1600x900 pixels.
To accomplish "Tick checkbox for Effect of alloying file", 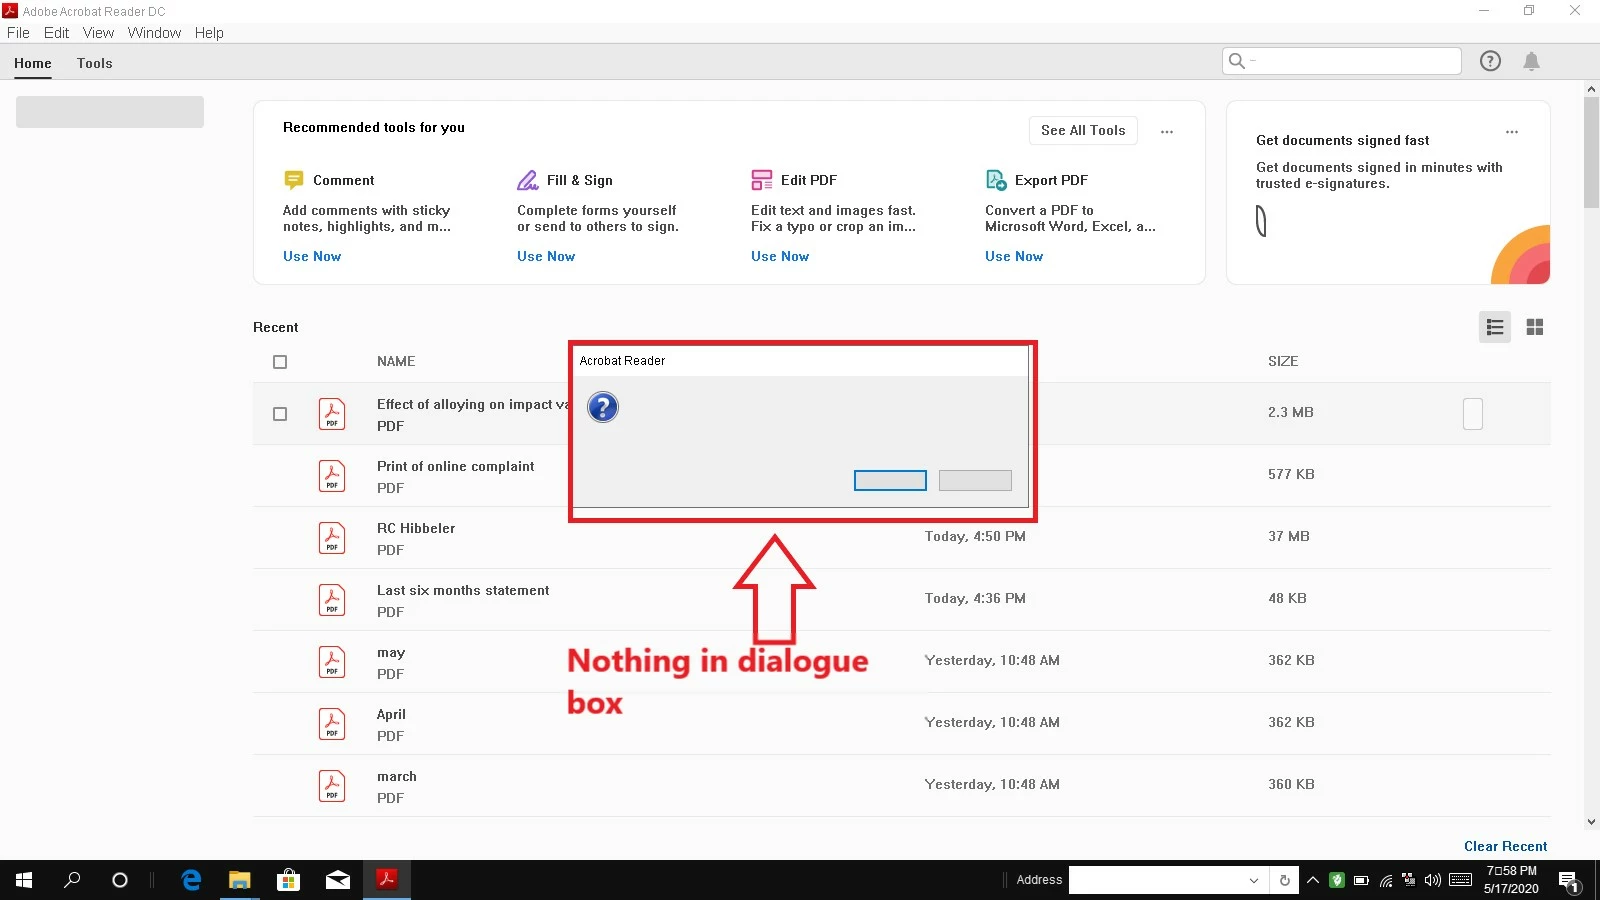I will (280, 414).
